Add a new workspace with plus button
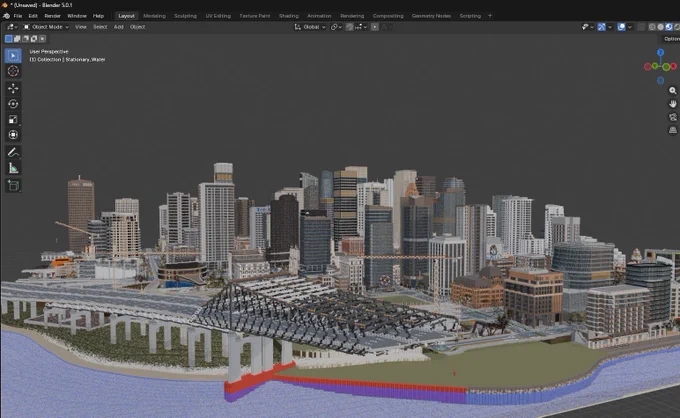The image size is (680, 418). tap(490, 16)
